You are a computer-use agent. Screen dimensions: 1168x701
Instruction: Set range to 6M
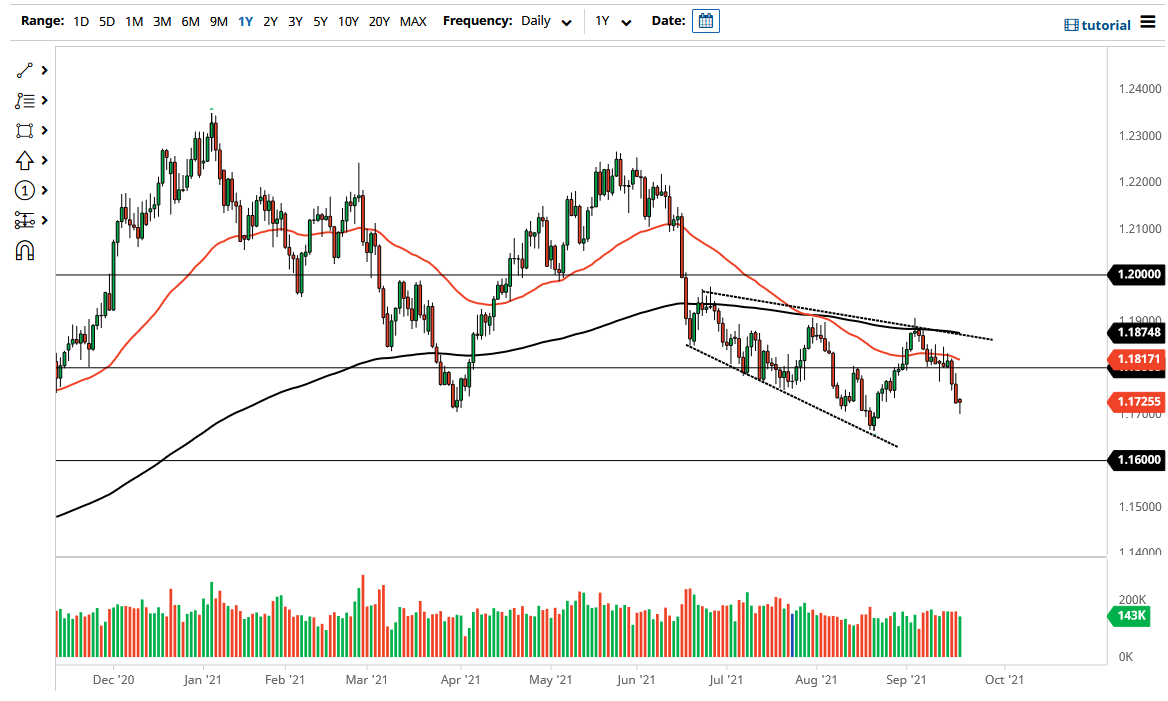point(190,21)
